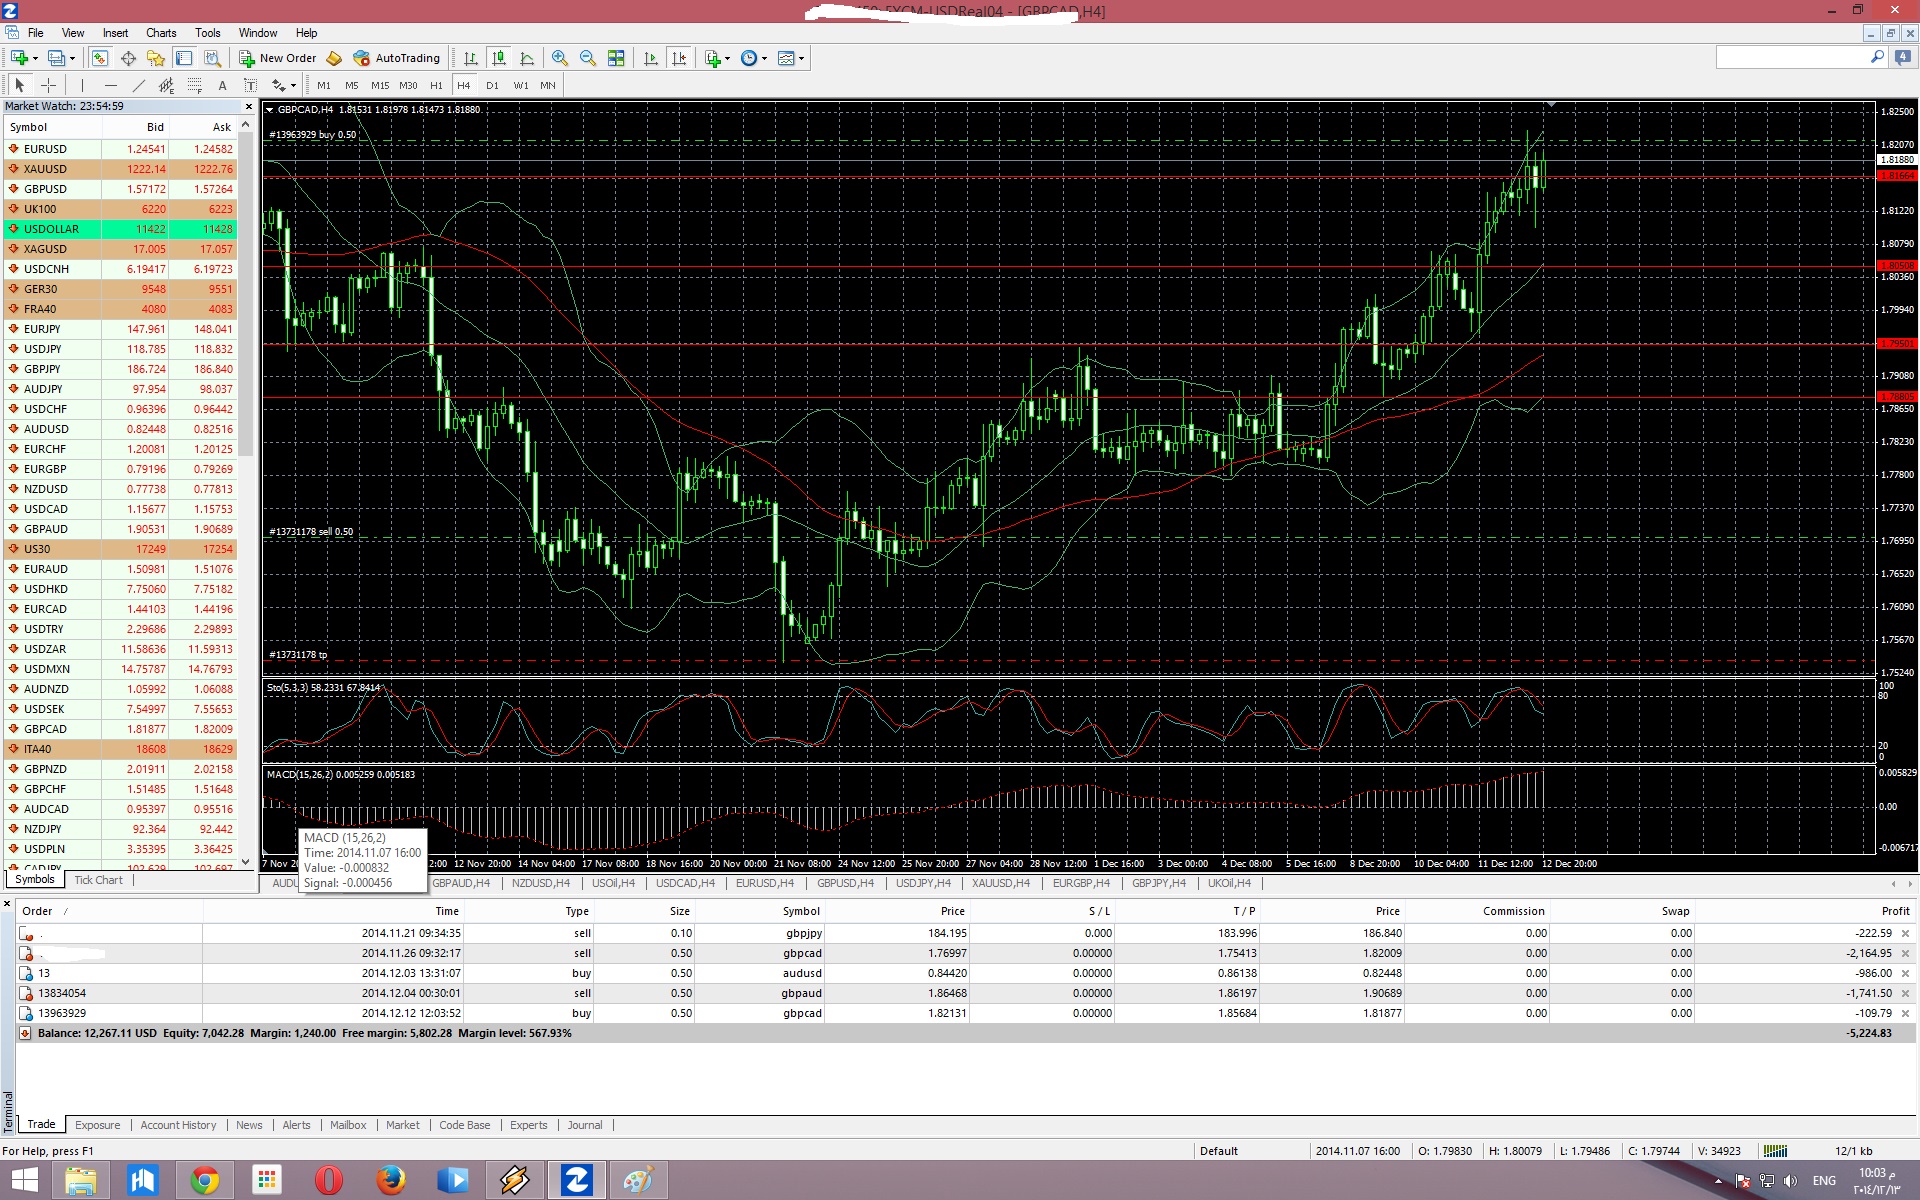Toggle the Terminal panel button
This screenshot has width=1920, height=1200.
(184, 58)
